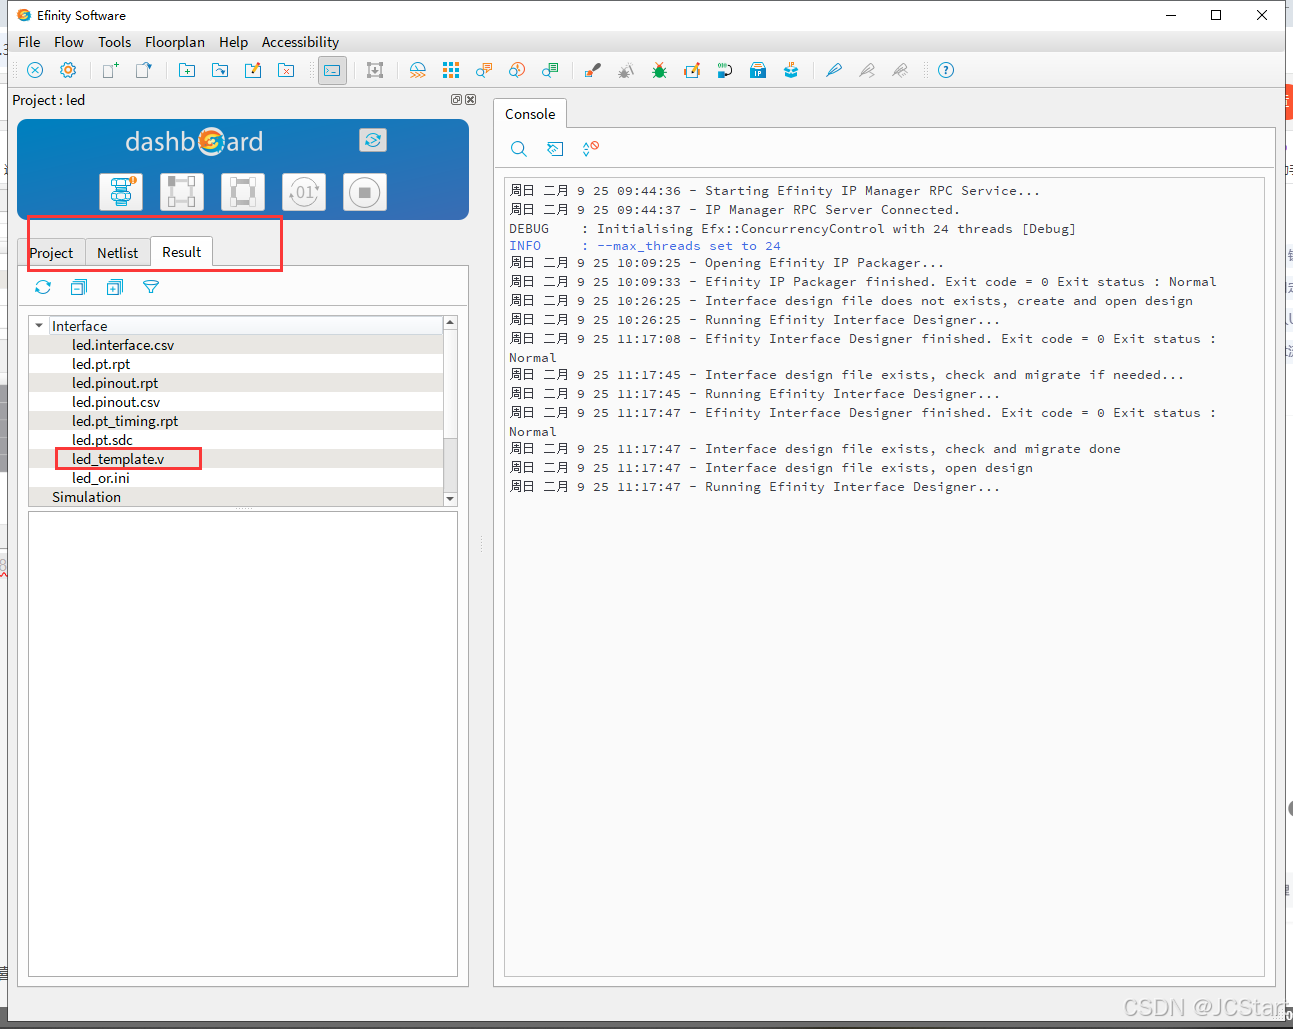
Task: Select led.pt_timing.rpt file
Action: pyautogui.click(x=125, y=421)
